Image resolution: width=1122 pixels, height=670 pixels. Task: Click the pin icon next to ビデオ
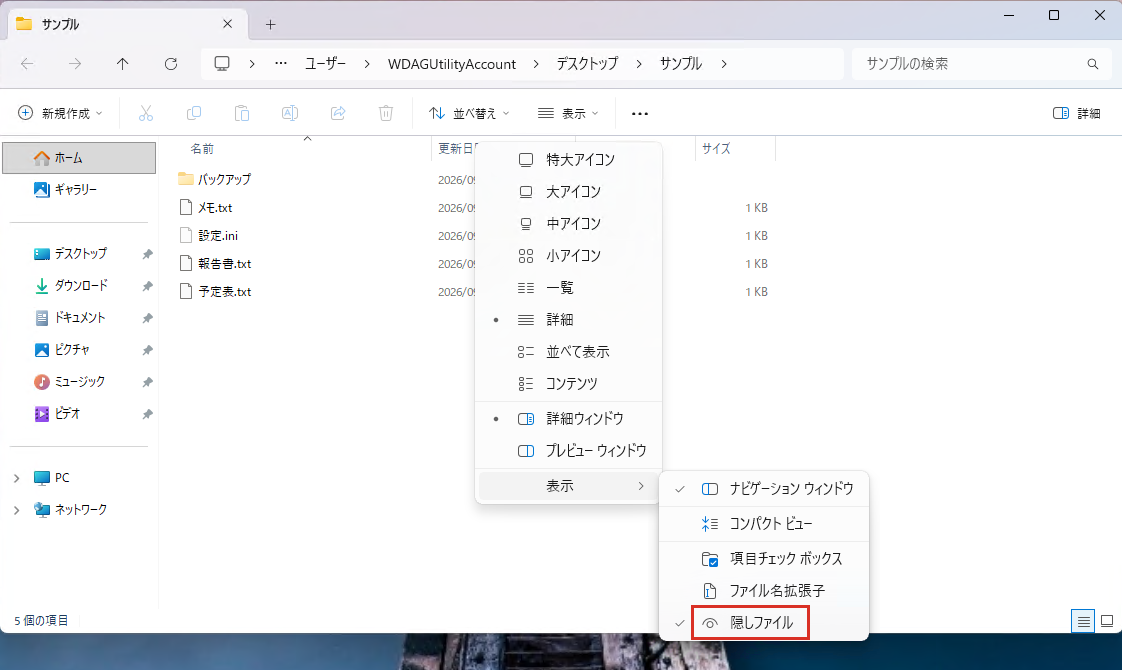(147, 414)
